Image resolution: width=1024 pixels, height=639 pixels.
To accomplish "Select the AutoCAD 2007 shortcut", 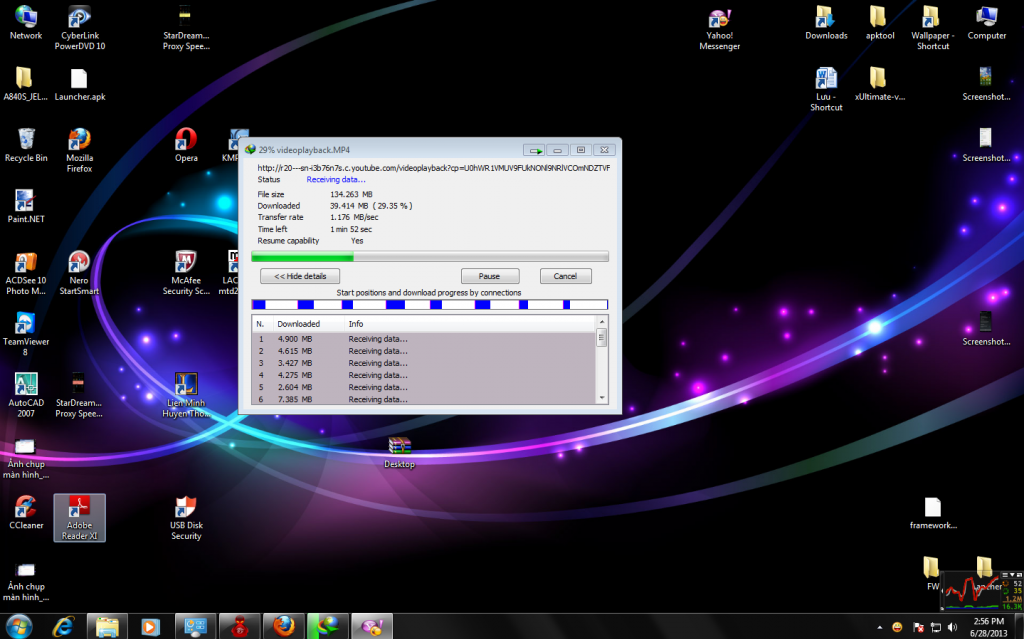I will (26, 395).
